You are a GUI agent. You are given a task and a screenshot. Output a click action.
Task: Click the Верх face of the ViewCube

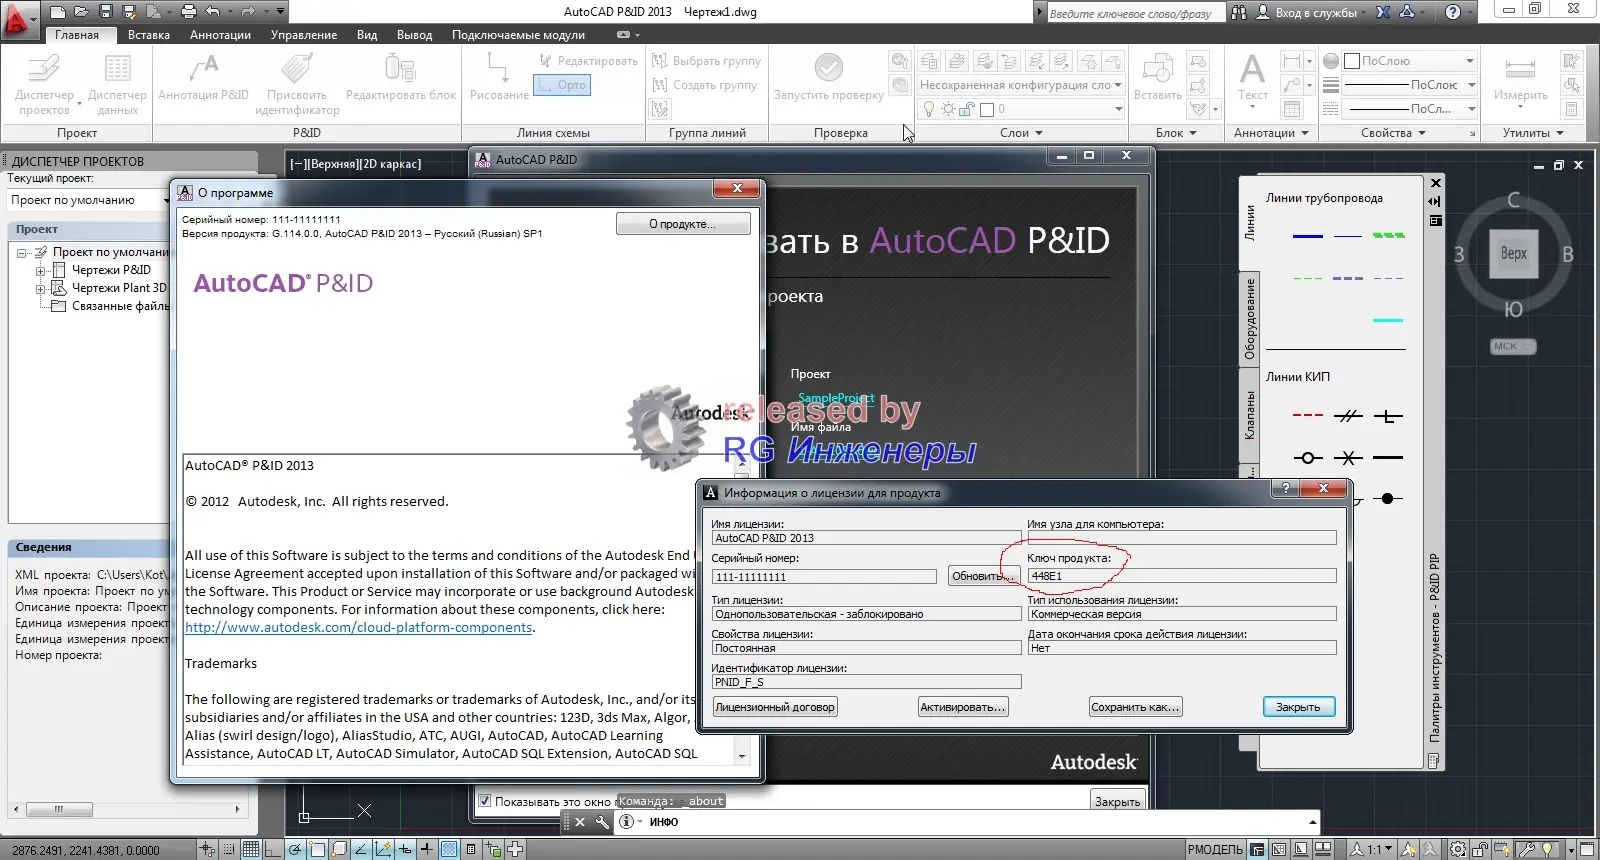(x=1513, y=253)
